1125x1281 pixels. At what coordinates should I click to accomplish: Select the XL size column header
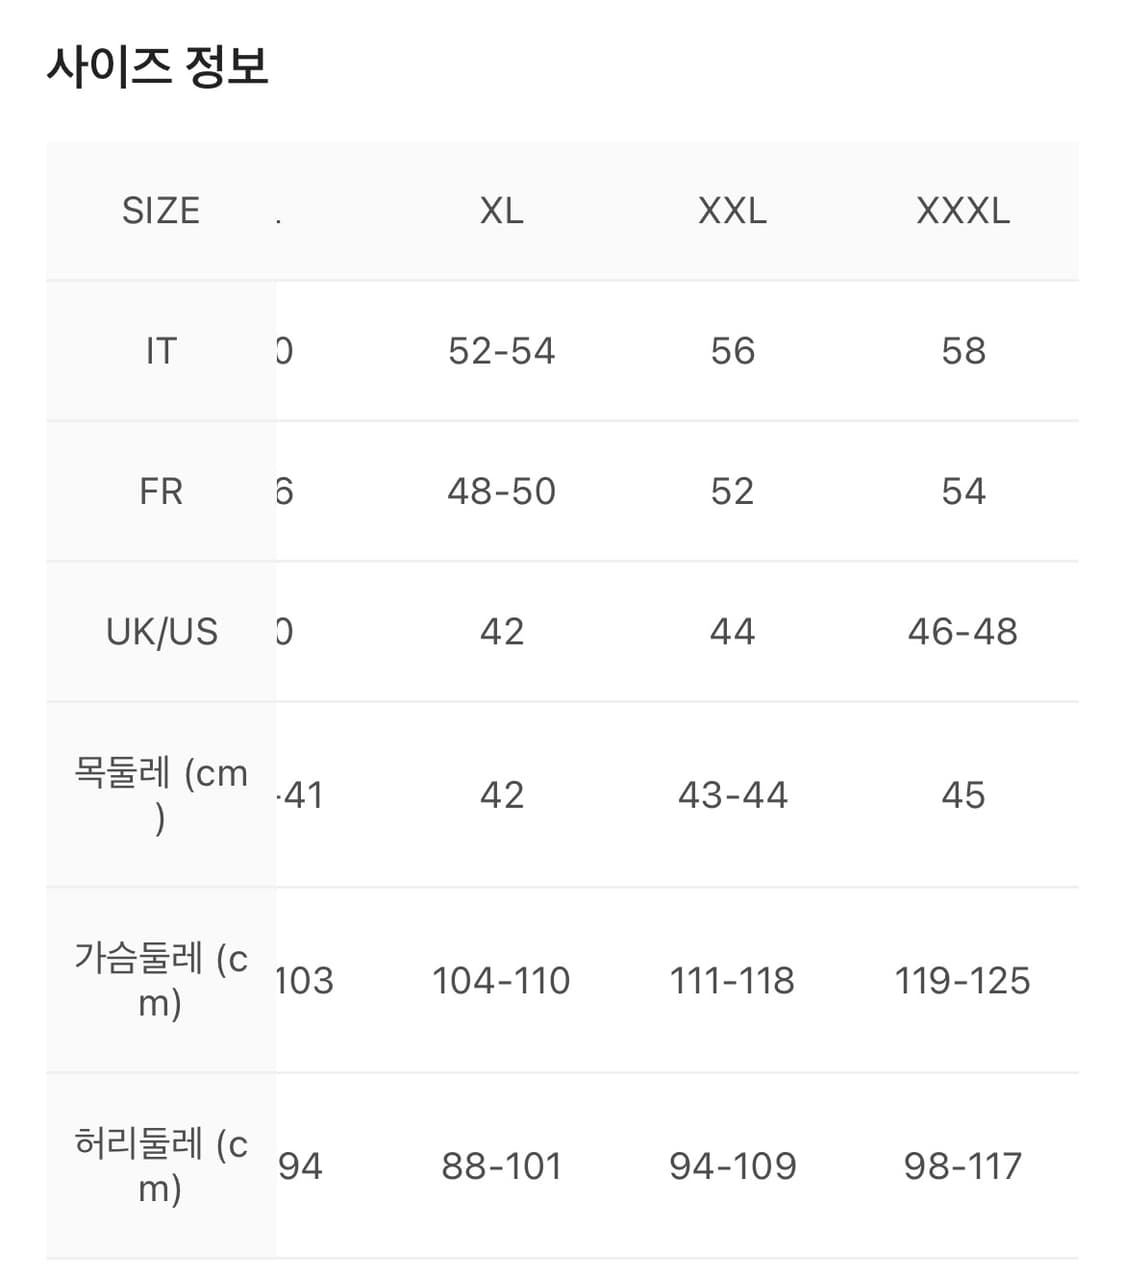[x=501, y=211]
